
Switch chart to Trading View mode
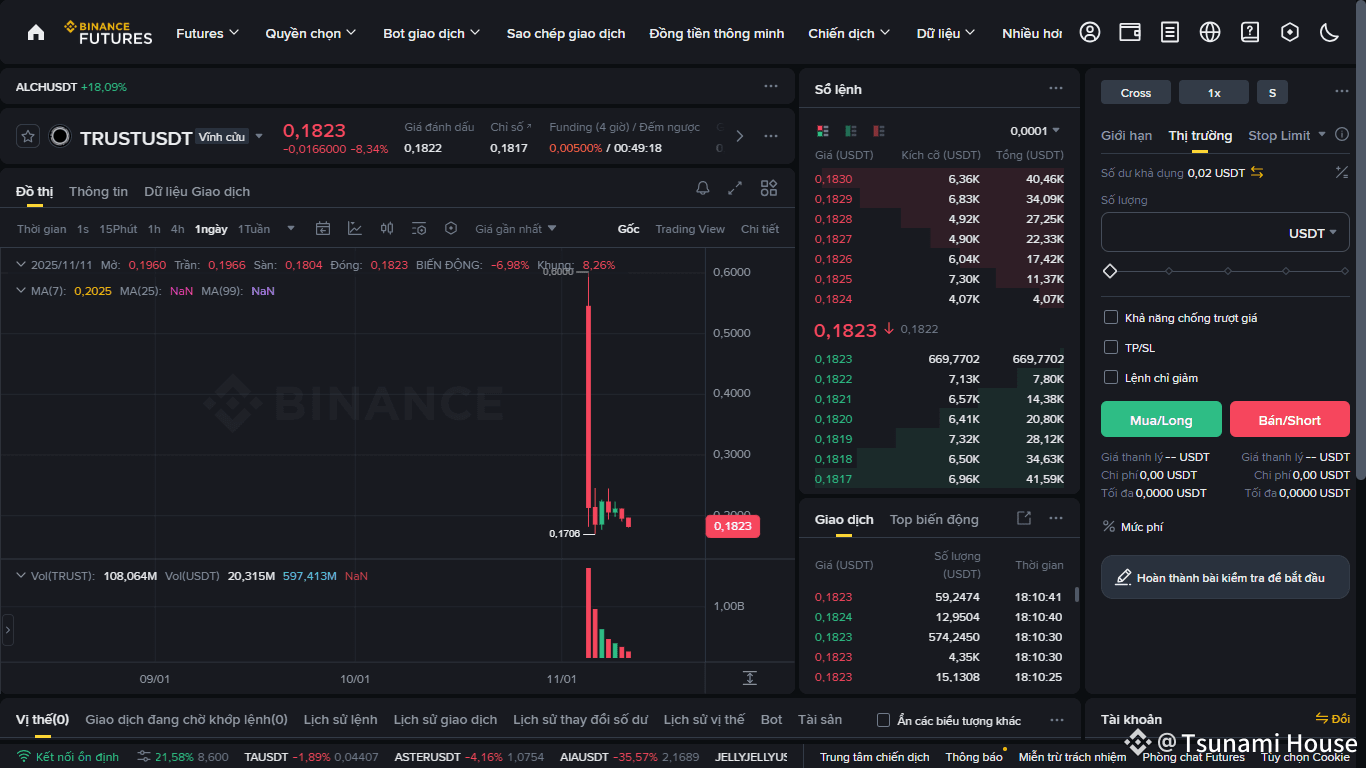click(690, 229)
